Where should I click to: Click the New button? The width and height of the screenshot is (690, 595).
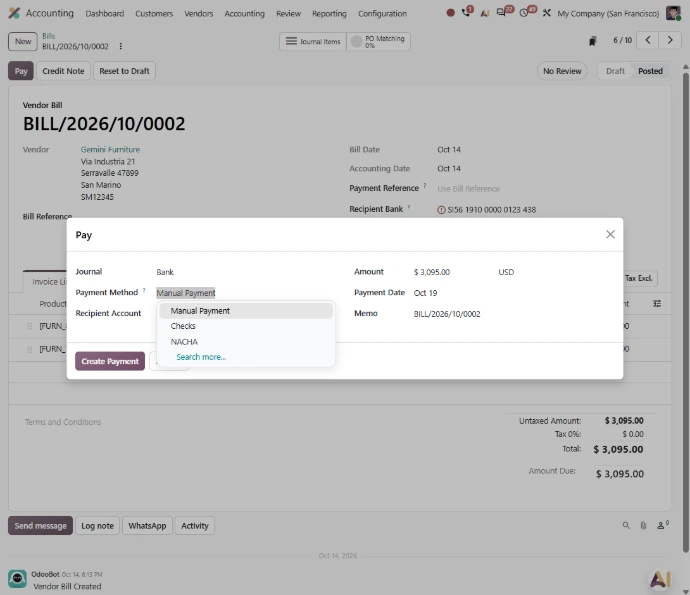[x=23, y=41]
